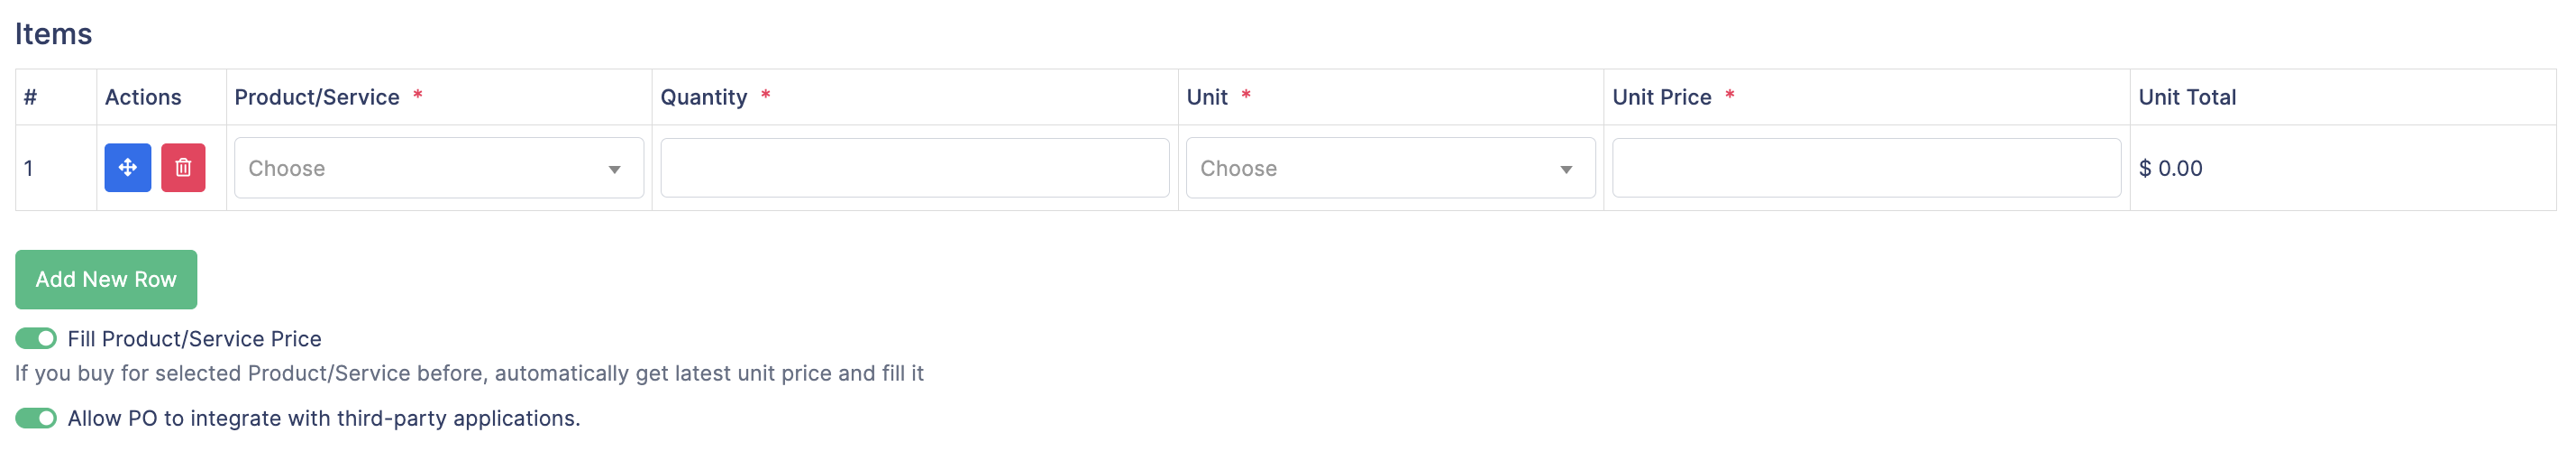Screen dimensions: 2576x451
Task: Focus the Unit Price input field
Action: pos(1866,168)
